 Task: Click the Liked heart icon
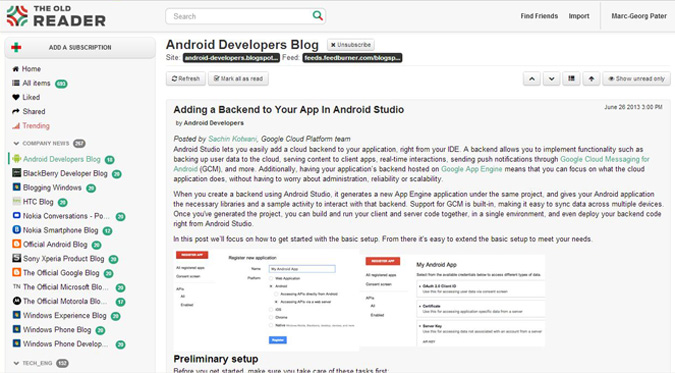click(16, 97)
